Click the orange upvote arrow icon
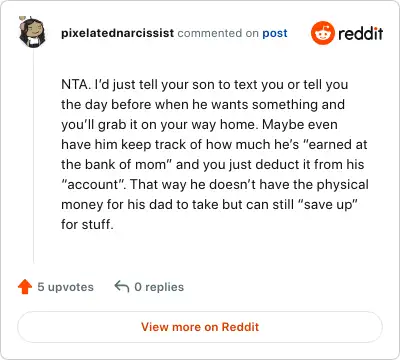400x360 pixels. 25,287
